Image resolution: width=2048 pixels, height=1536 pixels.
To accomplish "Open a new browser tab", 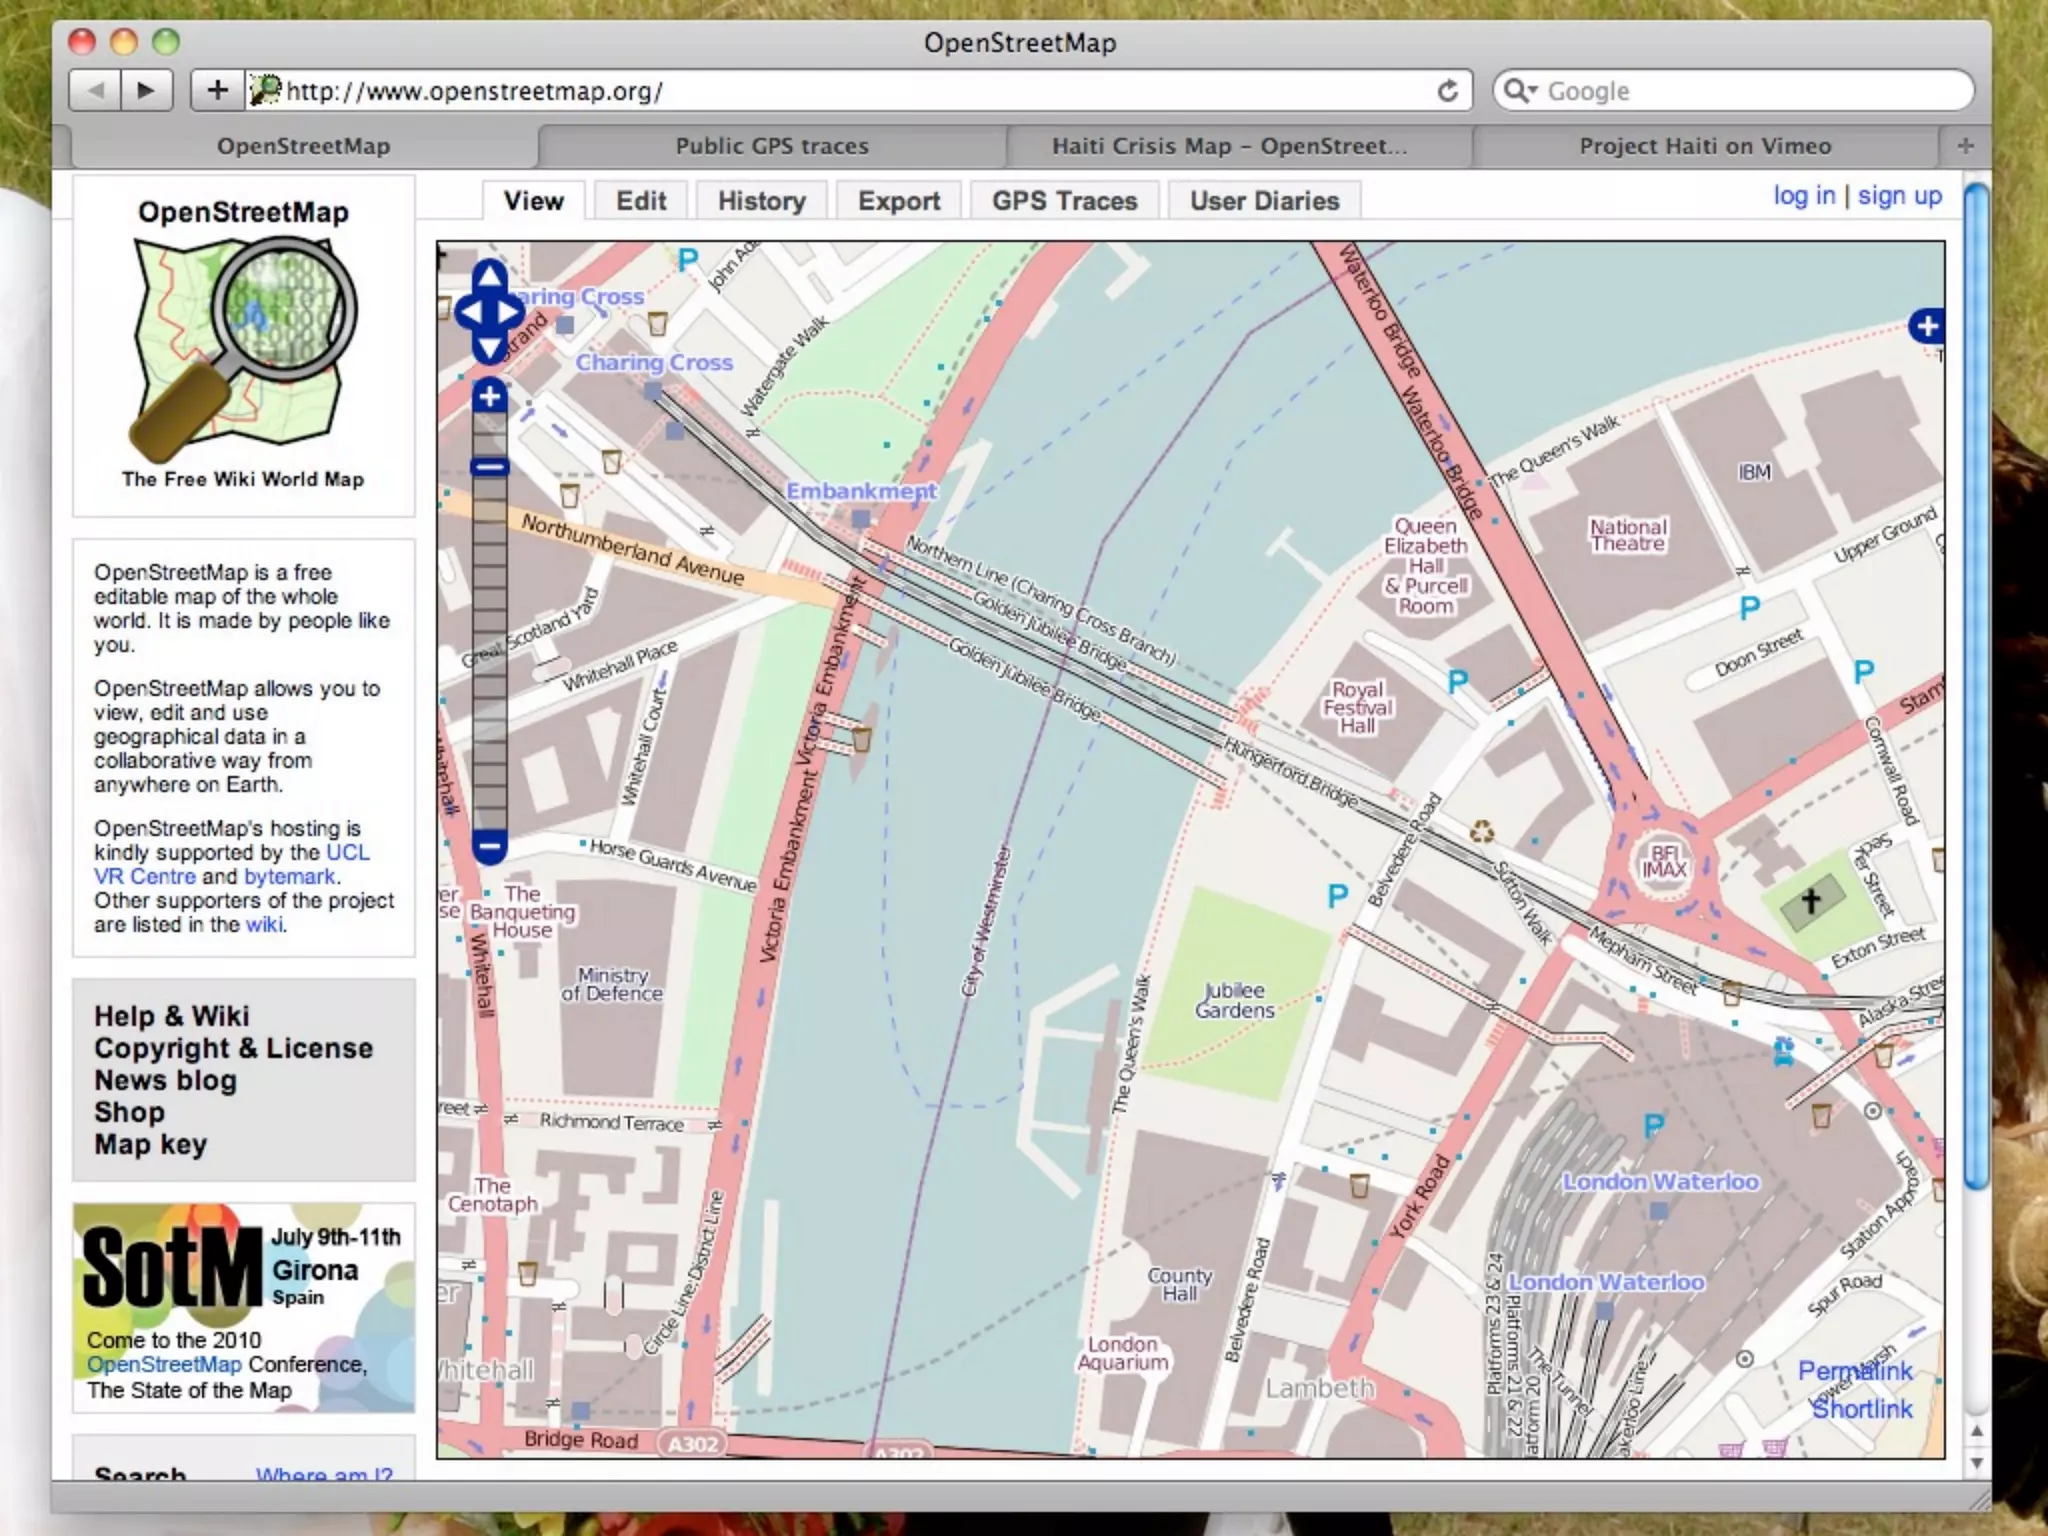I will tap(1965, 146).
